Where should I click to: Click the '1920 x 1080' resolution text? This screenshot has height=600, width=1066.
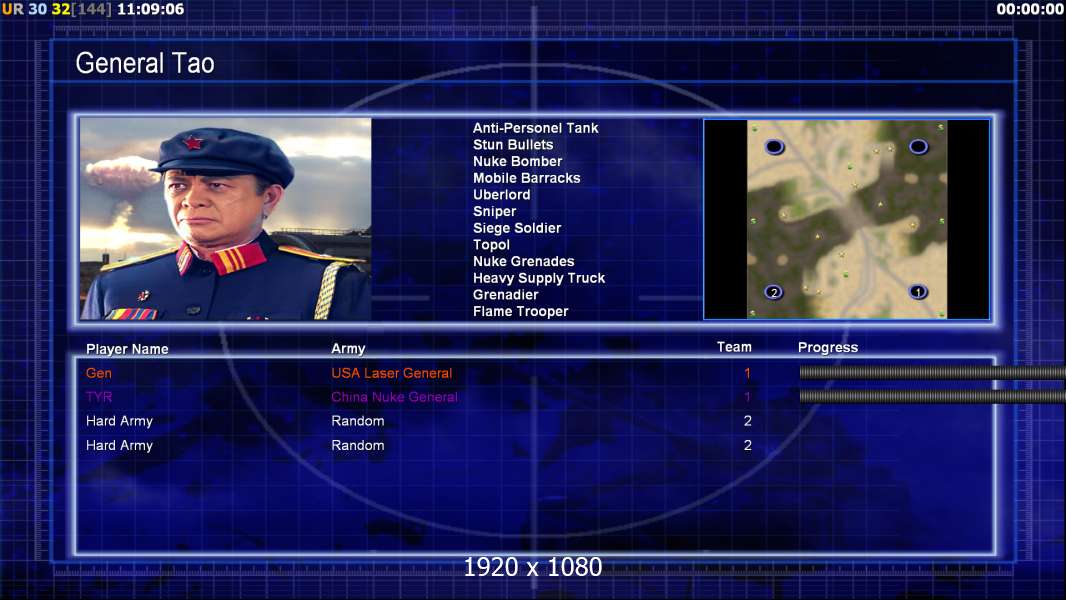[532, 567]
